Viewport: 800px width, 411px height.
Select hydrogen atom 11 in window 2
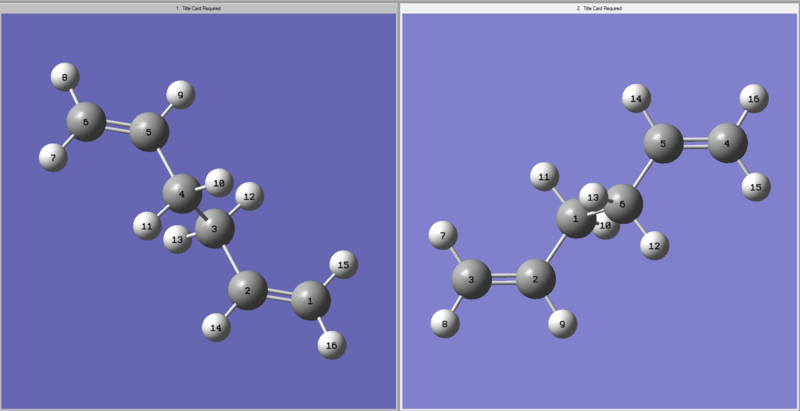tap(544, 176)
